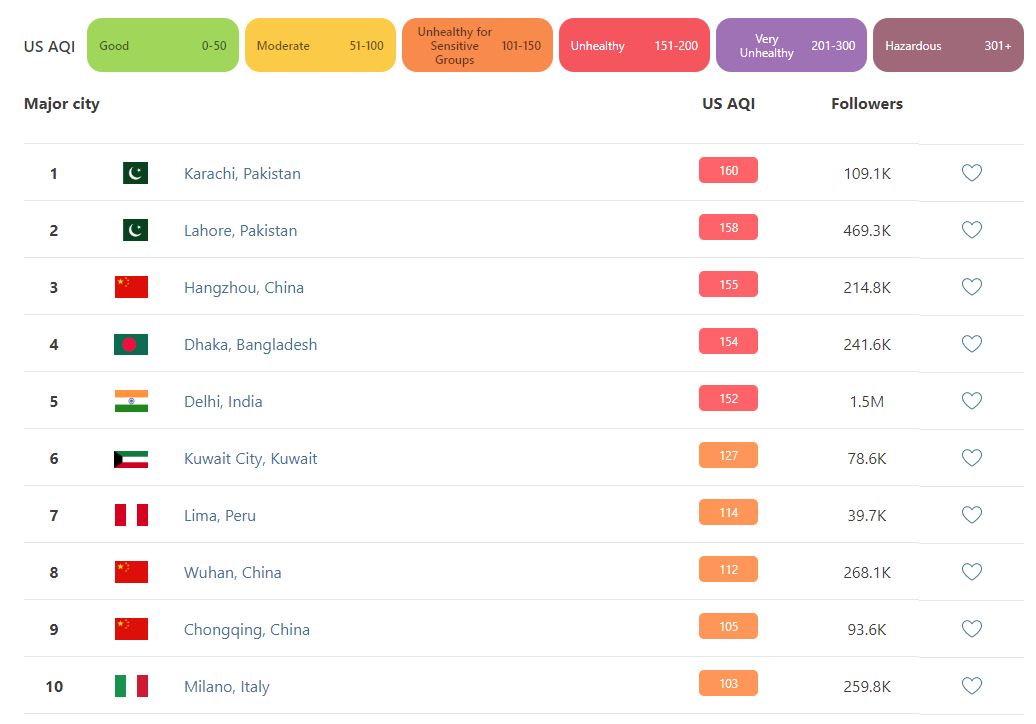
Task: Click the Italy flag icon
Action: (x=131, y=686)
